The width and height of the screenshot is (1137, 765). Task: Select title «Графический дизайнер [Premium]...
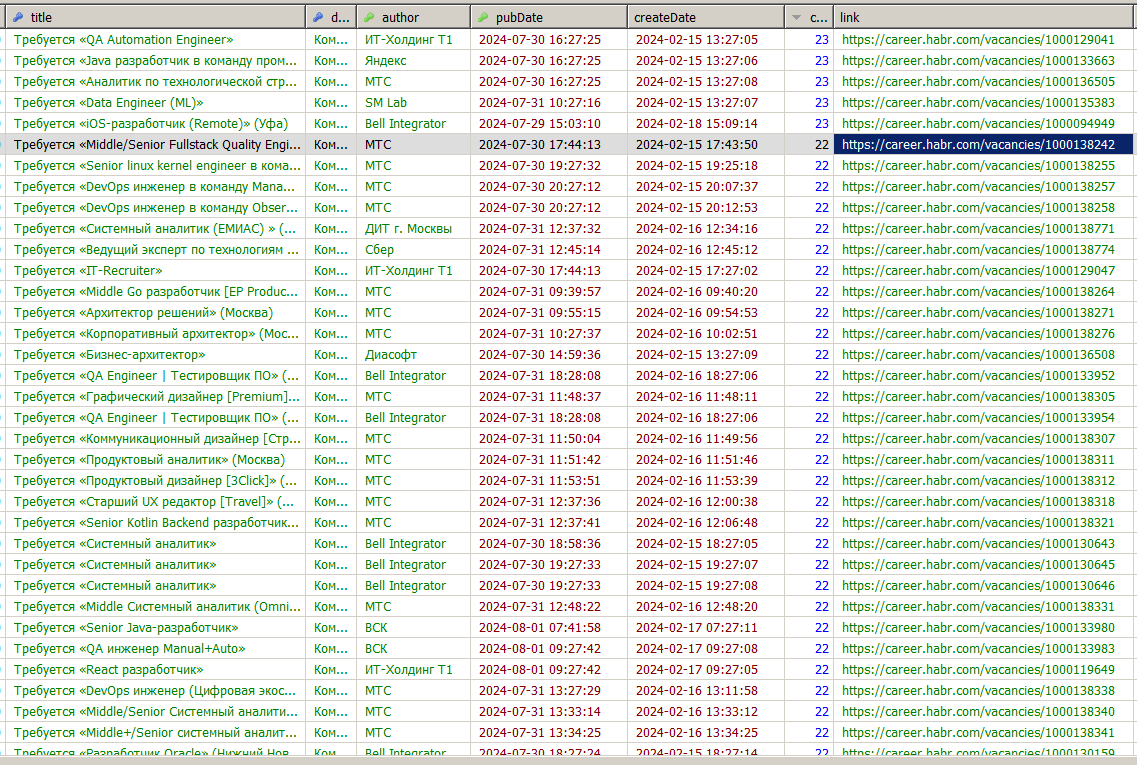tap(157, 397)
